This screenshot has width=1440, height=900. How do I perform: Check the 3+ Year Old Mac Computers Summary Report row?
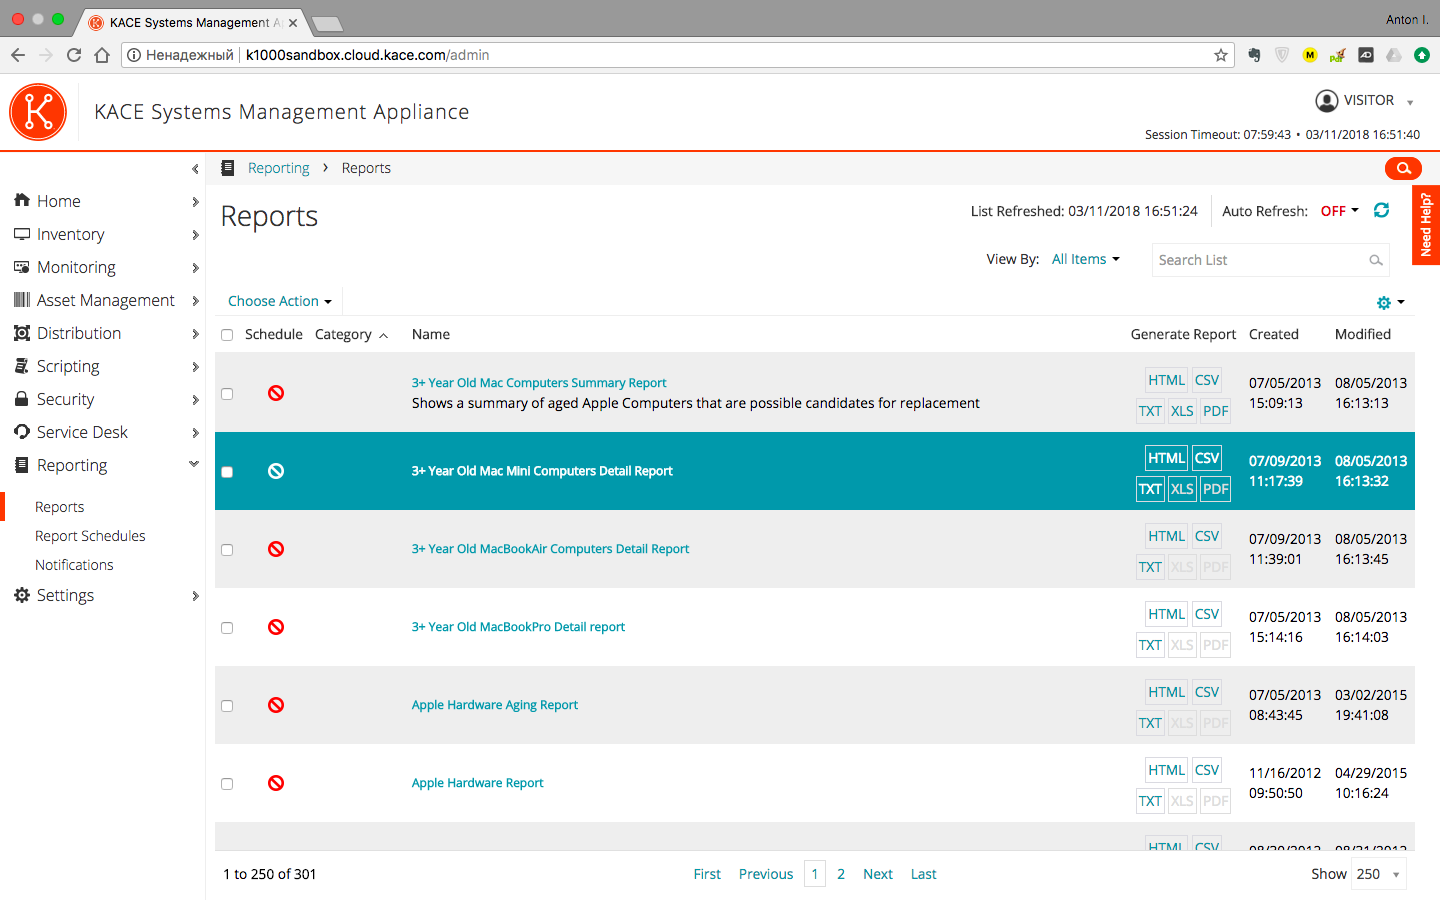[227, 394]
